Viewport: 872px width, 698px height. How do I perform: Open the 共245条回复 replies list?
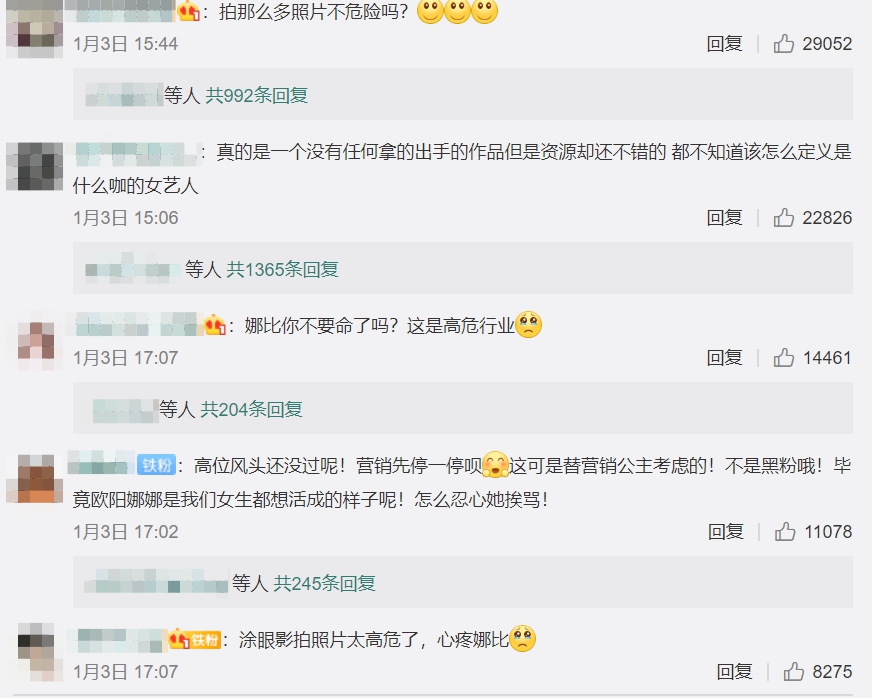click(325, 583)
